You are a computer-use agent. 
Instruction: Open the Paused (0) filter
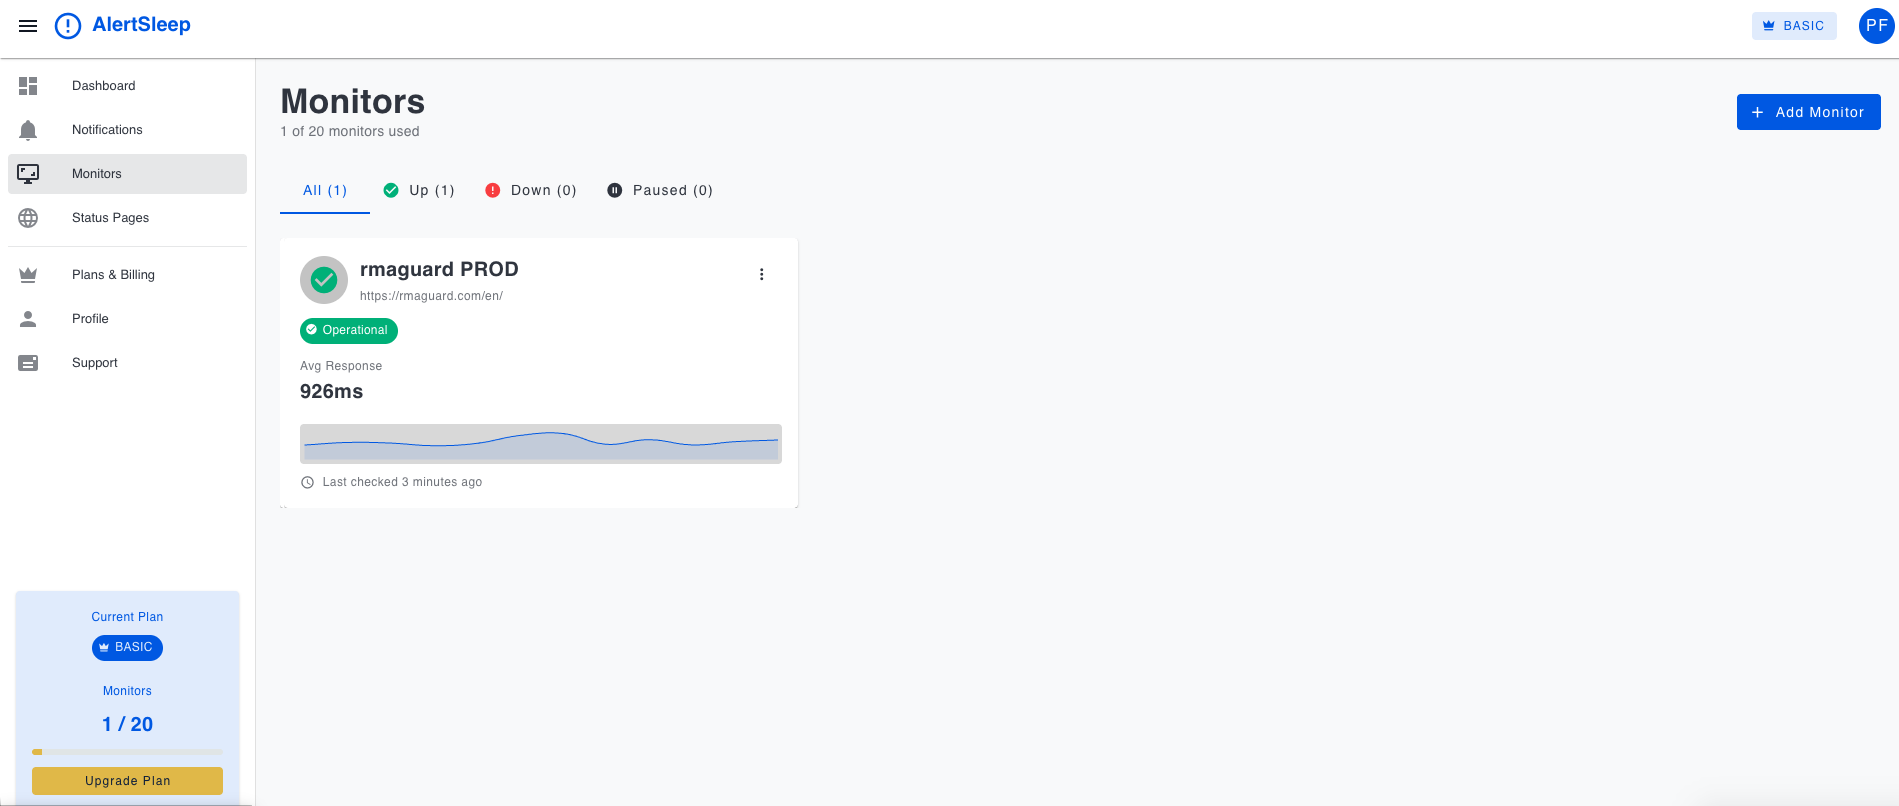pyautogui.click(x=660, y=190)
